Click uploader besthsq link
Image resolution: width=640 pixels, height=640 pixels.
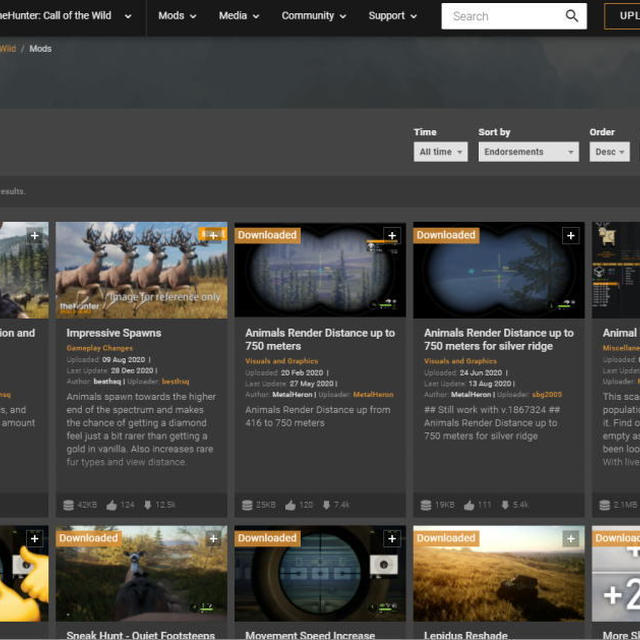pyautogui.click(x=176, y=382)
